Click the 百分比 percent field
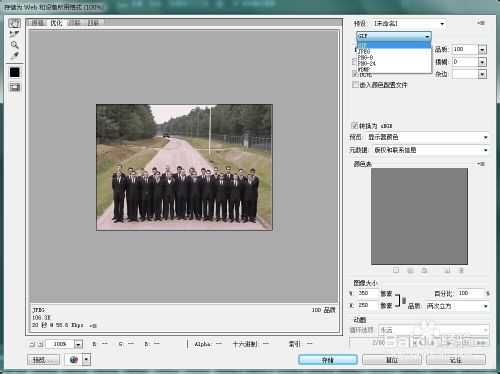The image size is (500, 374). click(470, 293)
